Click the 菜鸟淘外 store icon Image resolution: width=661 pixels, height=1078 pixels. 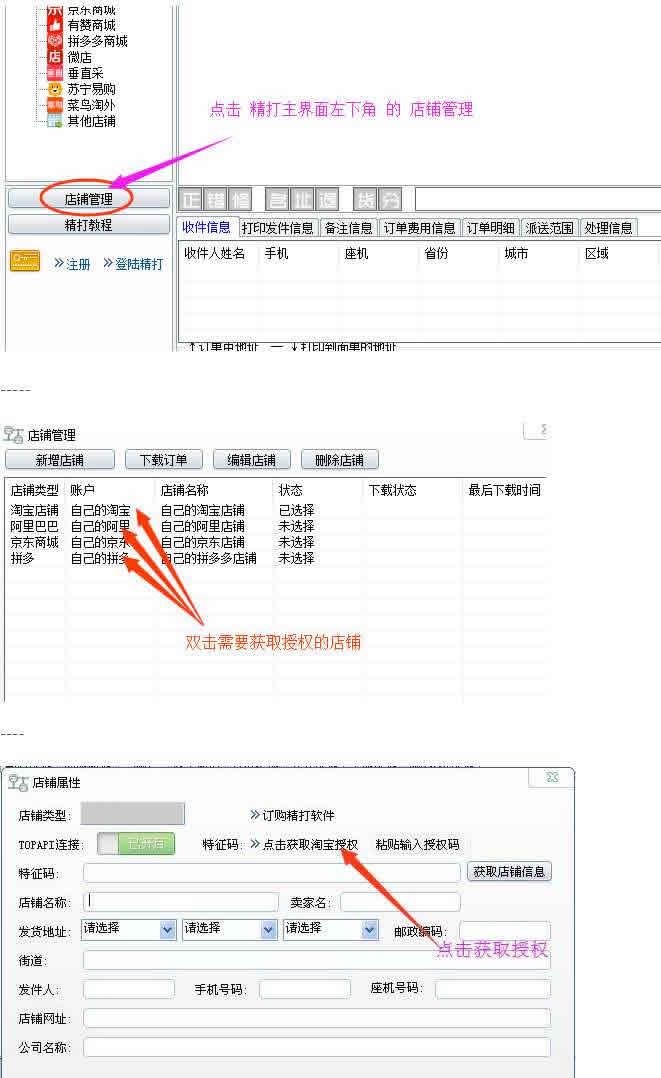tap(55, 105)
